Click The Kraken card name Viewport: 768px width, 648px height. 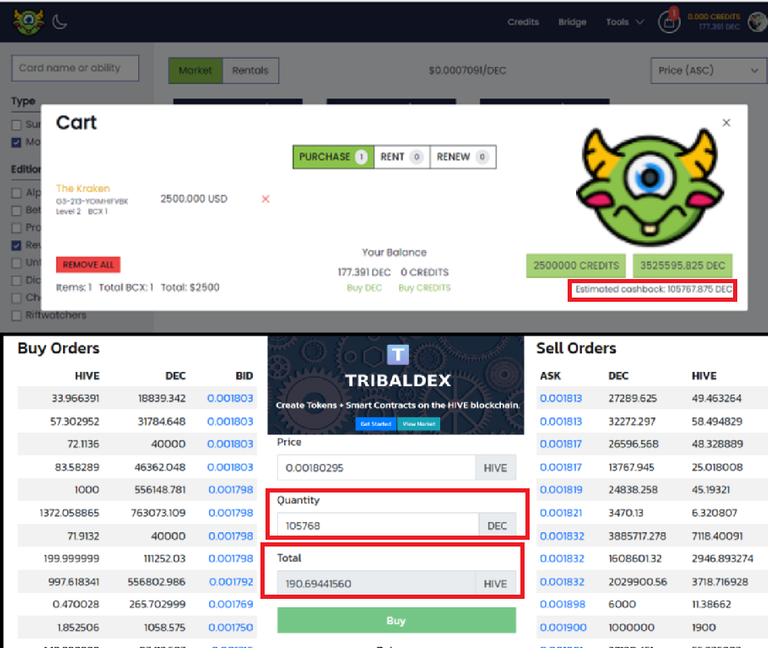point(83,189)
